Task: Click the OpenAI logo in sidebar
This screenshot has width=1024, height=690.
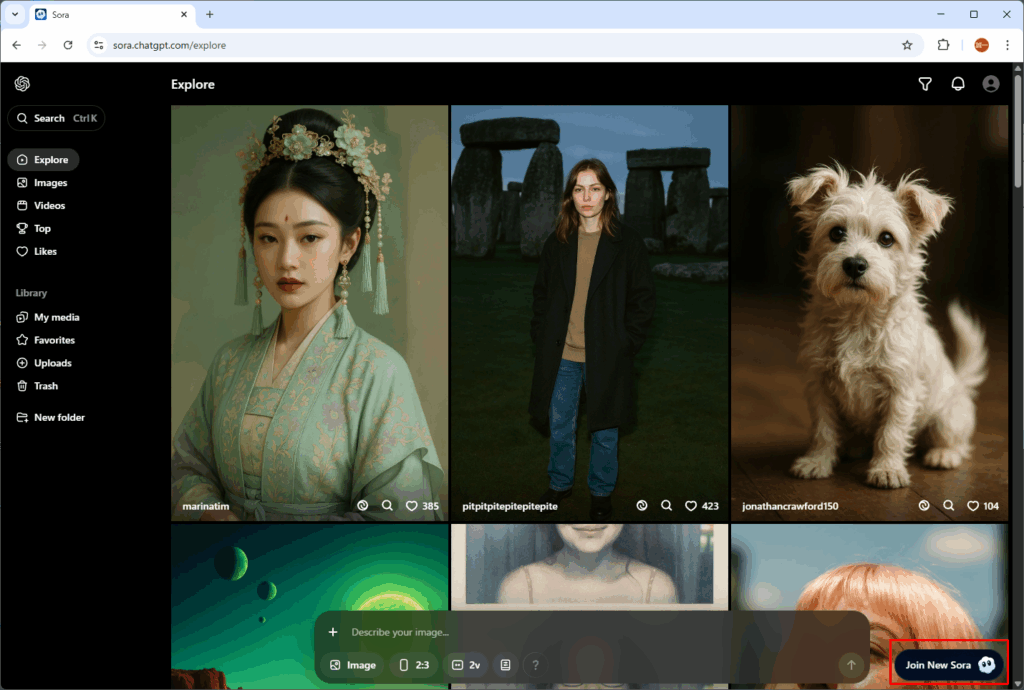Action: 23,84
